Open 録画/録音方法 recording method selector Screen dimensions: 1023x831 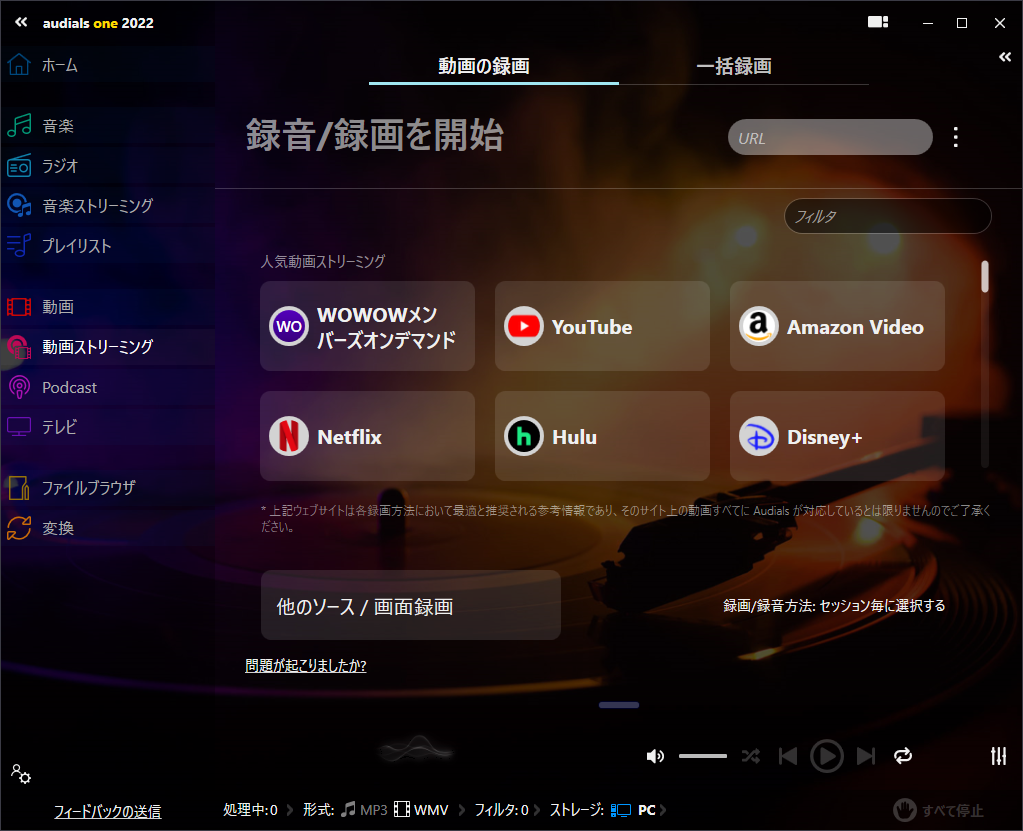click(834, 606)
